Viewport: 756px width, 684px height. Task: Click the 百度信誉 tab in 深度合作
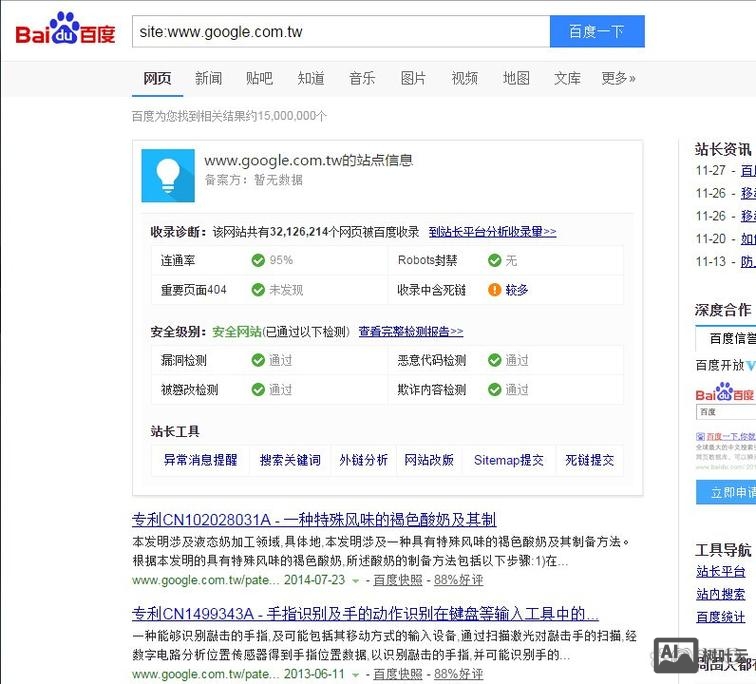[x=726, y=338]
